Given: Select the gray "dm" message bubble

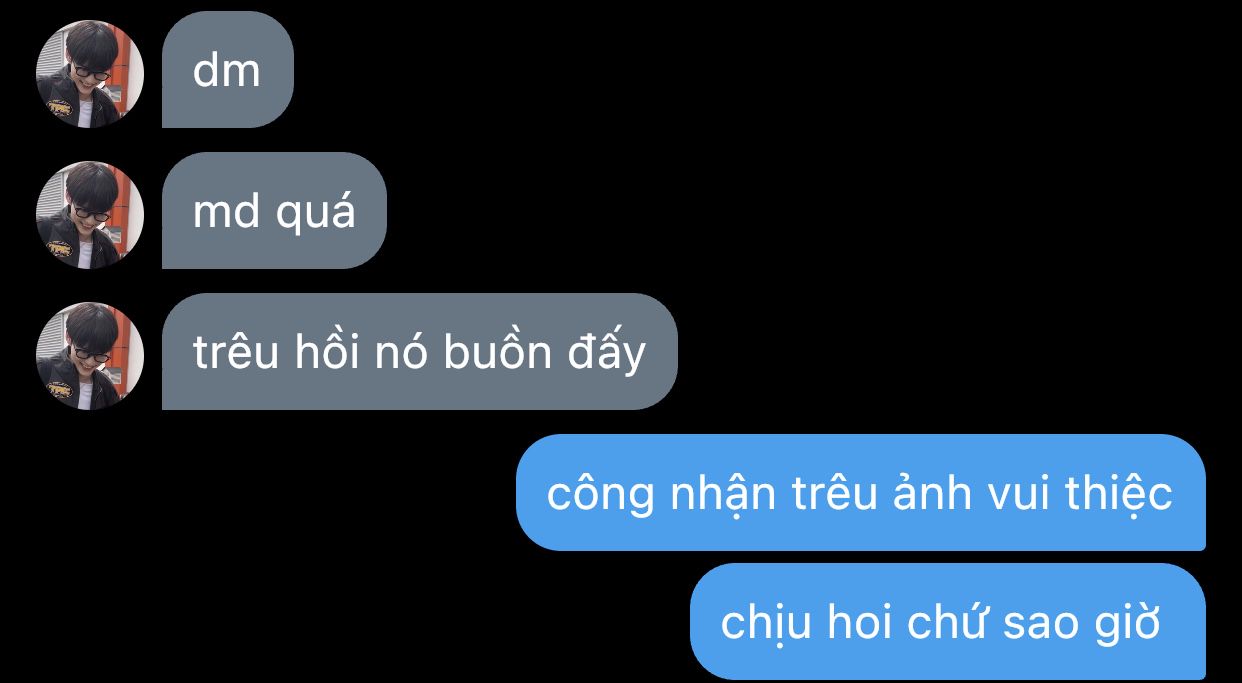Looking at the screenshot, I should [x=228, y=70].
